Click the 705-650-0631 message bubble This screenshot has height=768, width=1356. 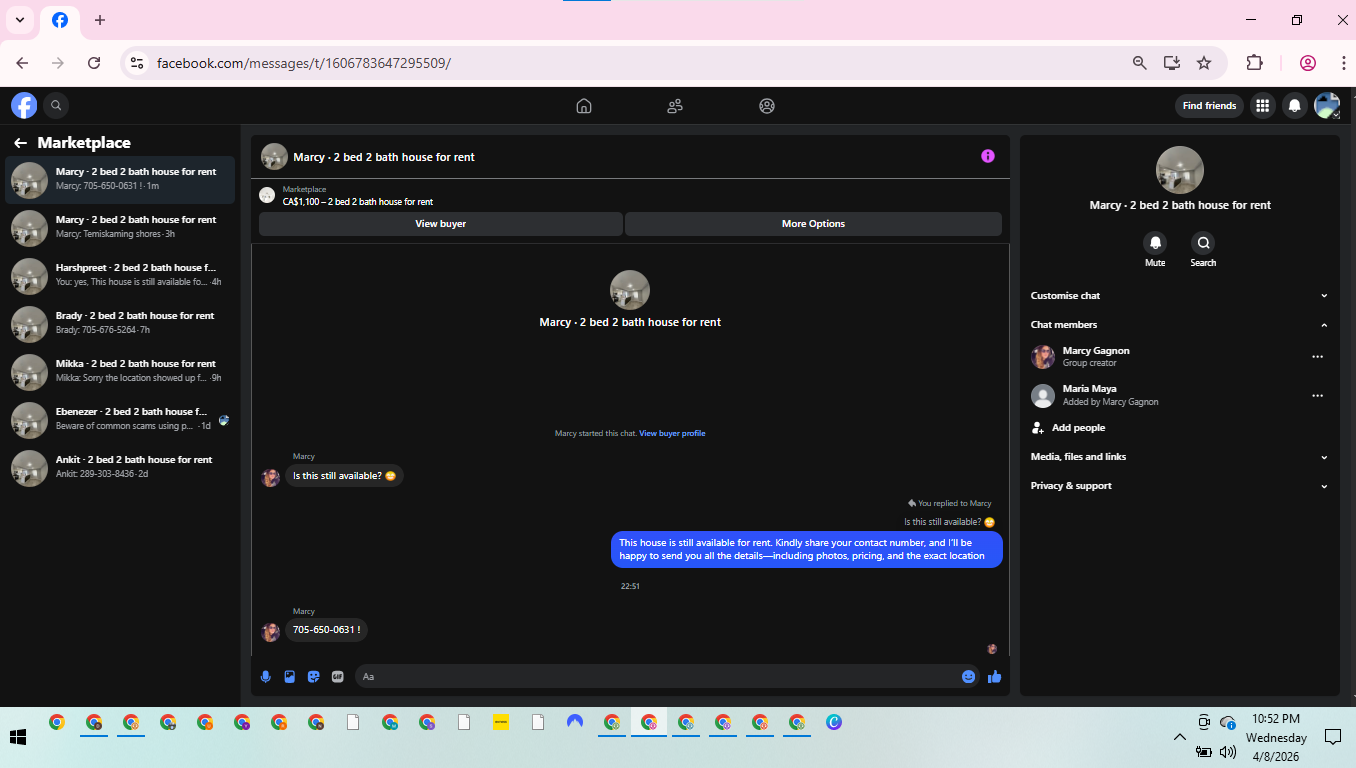[x=327, y=630]
